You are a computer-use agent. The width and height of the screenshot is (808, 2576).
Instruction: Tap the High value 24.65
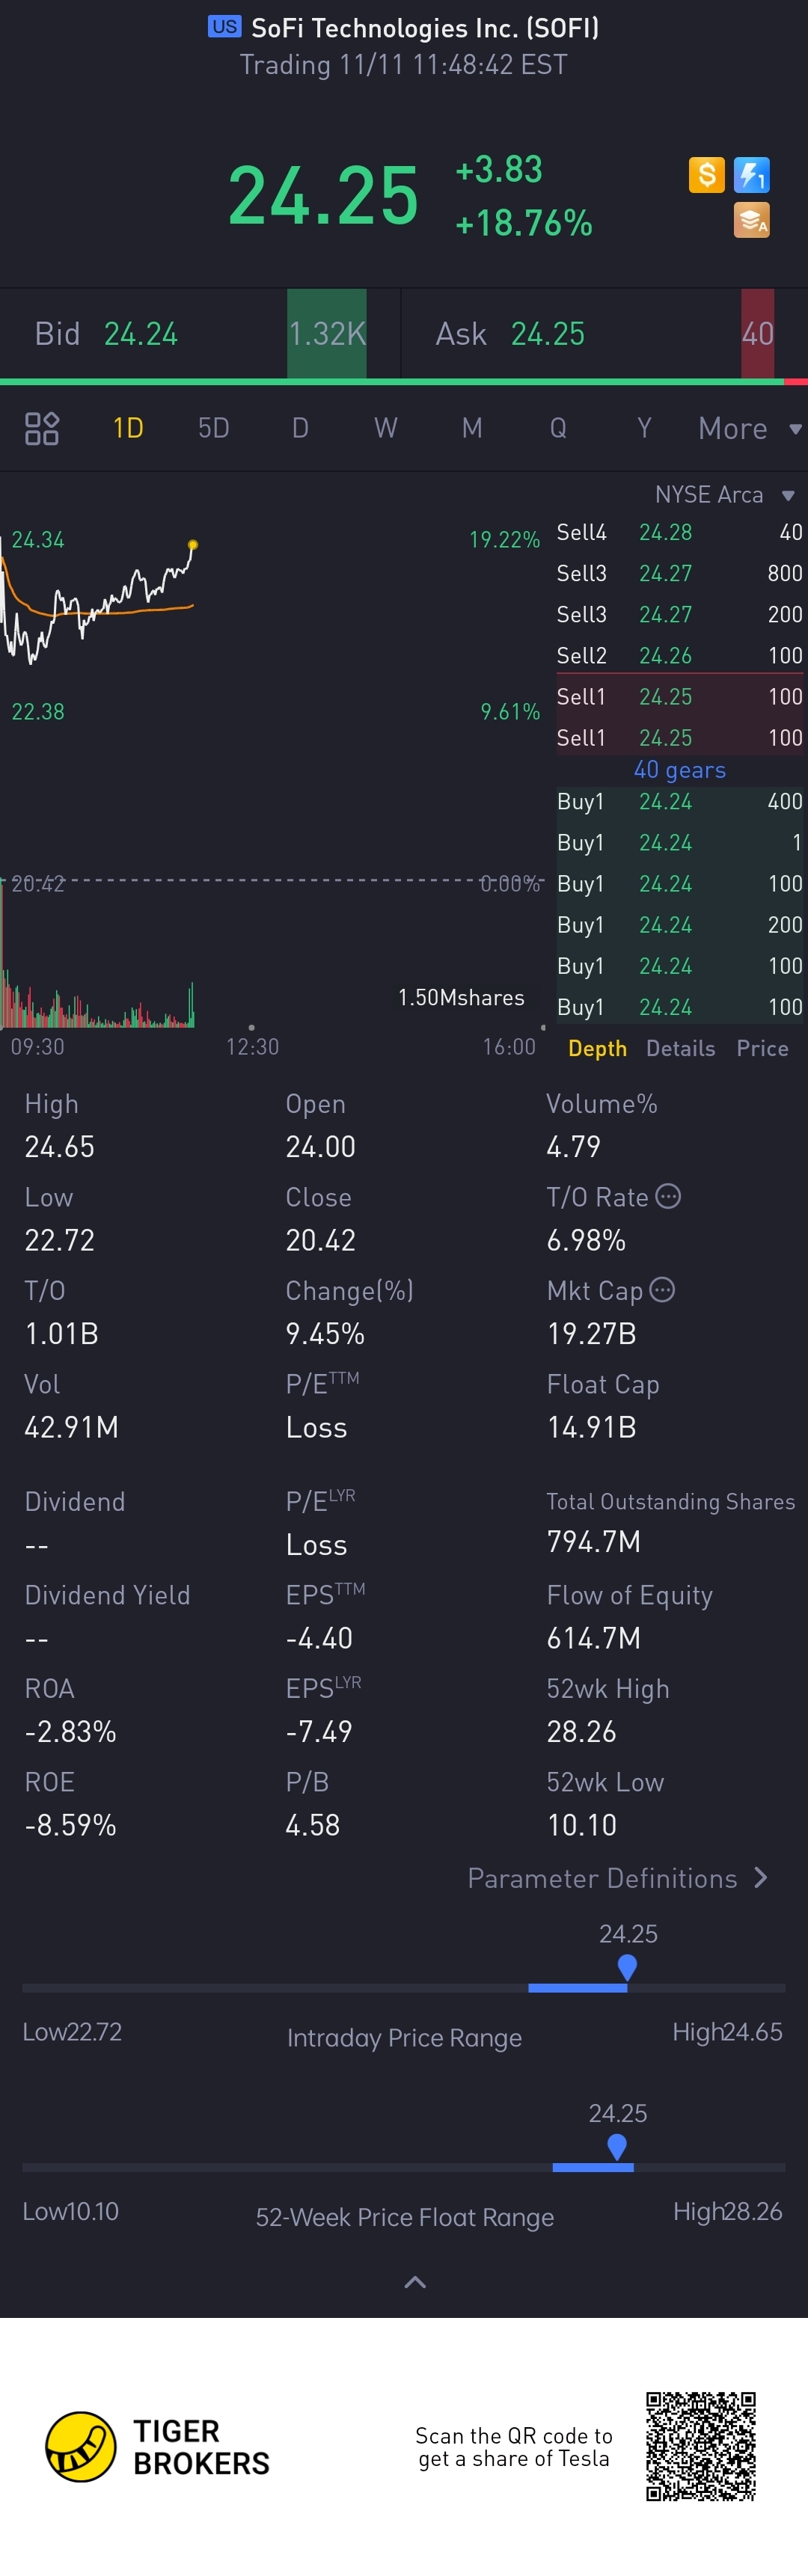[x=59, y=1147]
